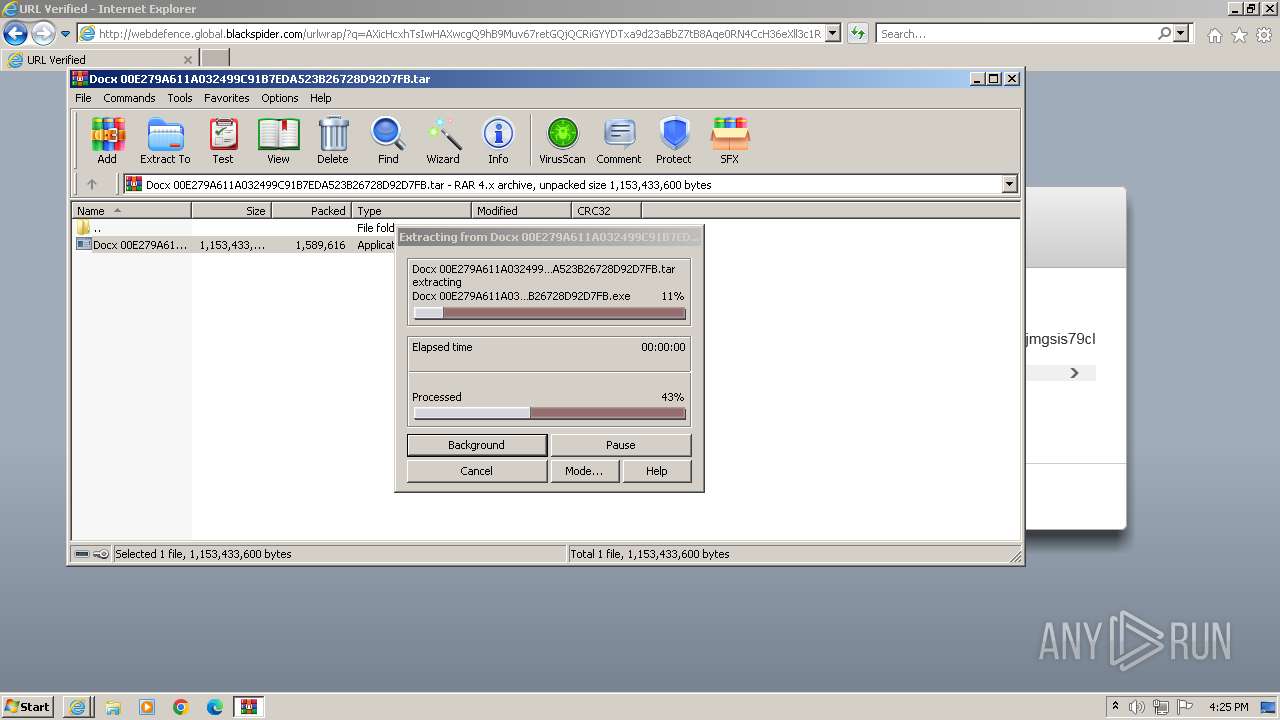
Task: Click the Processed progress bar at 43%
Action: (x=549, y=413)
